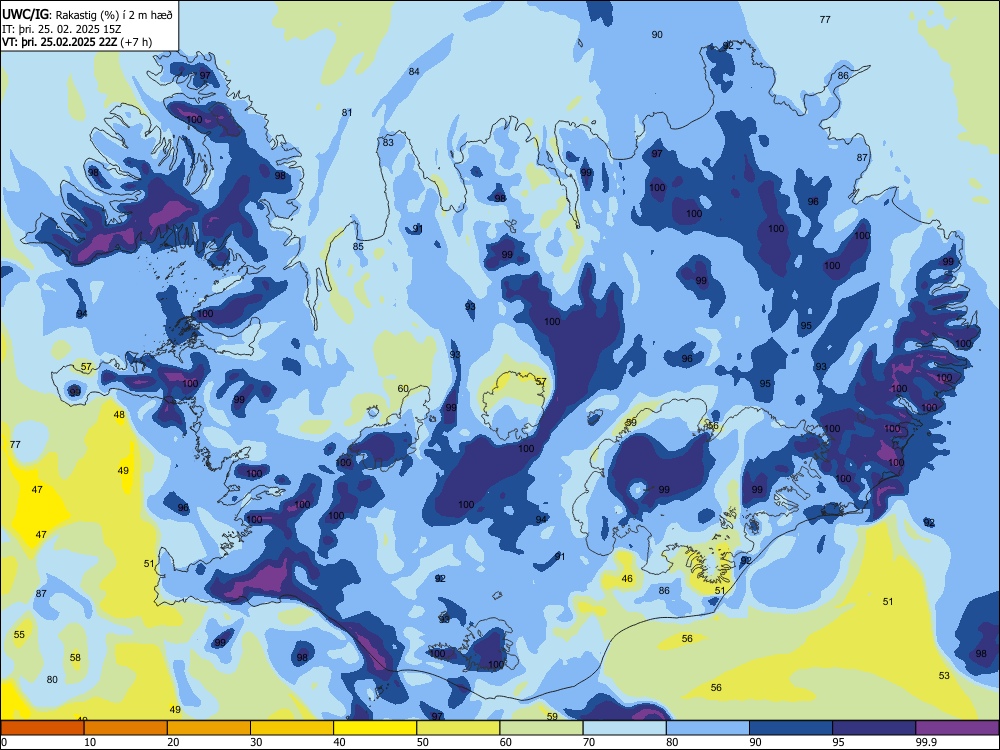Click the value 90 at top center-right
This screenshot has width=1000, height=750.
pyautogui.click(x=657, y=35)
